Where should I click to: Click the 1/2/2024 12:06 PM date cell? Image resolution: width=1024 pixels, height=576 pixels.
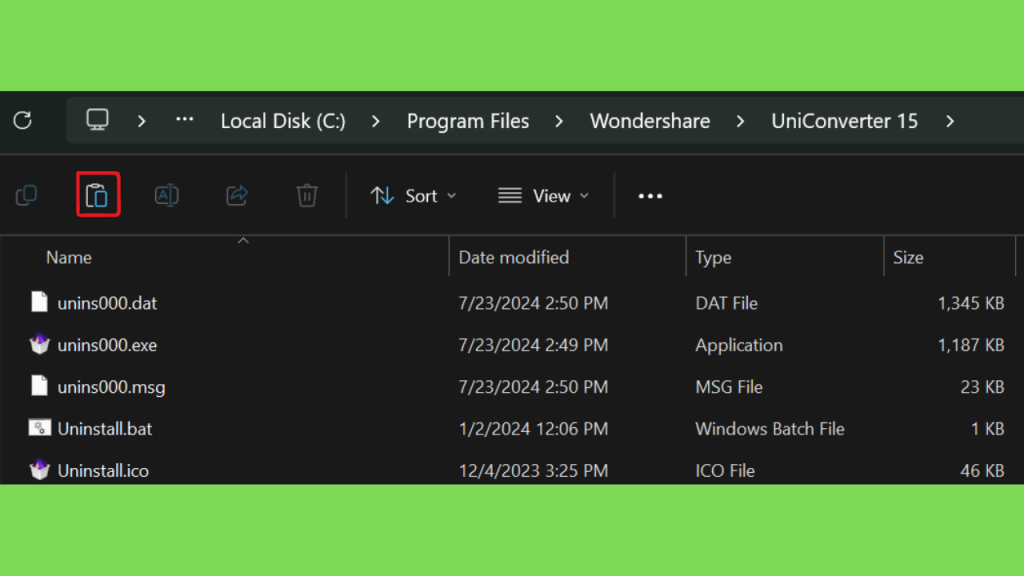coord(533,428)
